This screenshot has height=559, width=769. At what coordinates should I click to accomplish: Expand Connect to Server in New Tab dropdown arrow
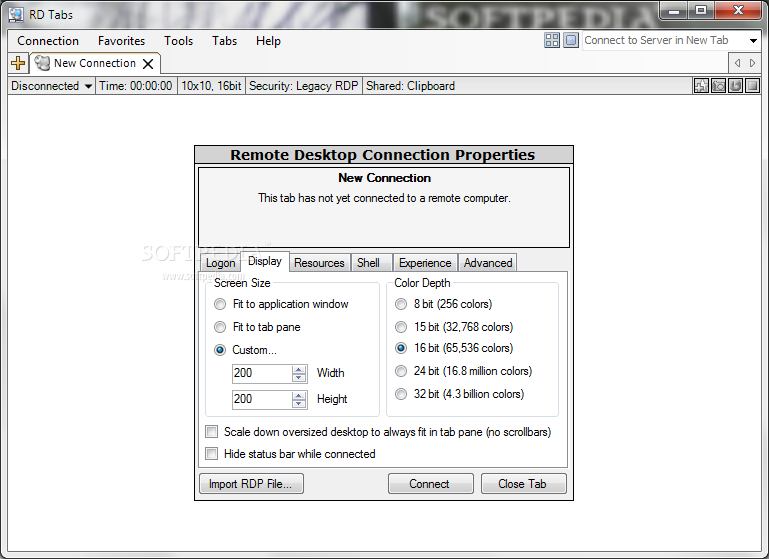[753, 41]
